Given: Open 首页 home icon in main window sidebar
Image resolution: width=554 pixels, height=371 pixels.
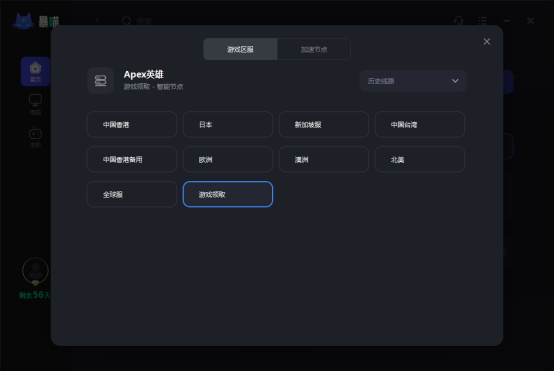Looking at the screenshot, I should pos(35,71).
